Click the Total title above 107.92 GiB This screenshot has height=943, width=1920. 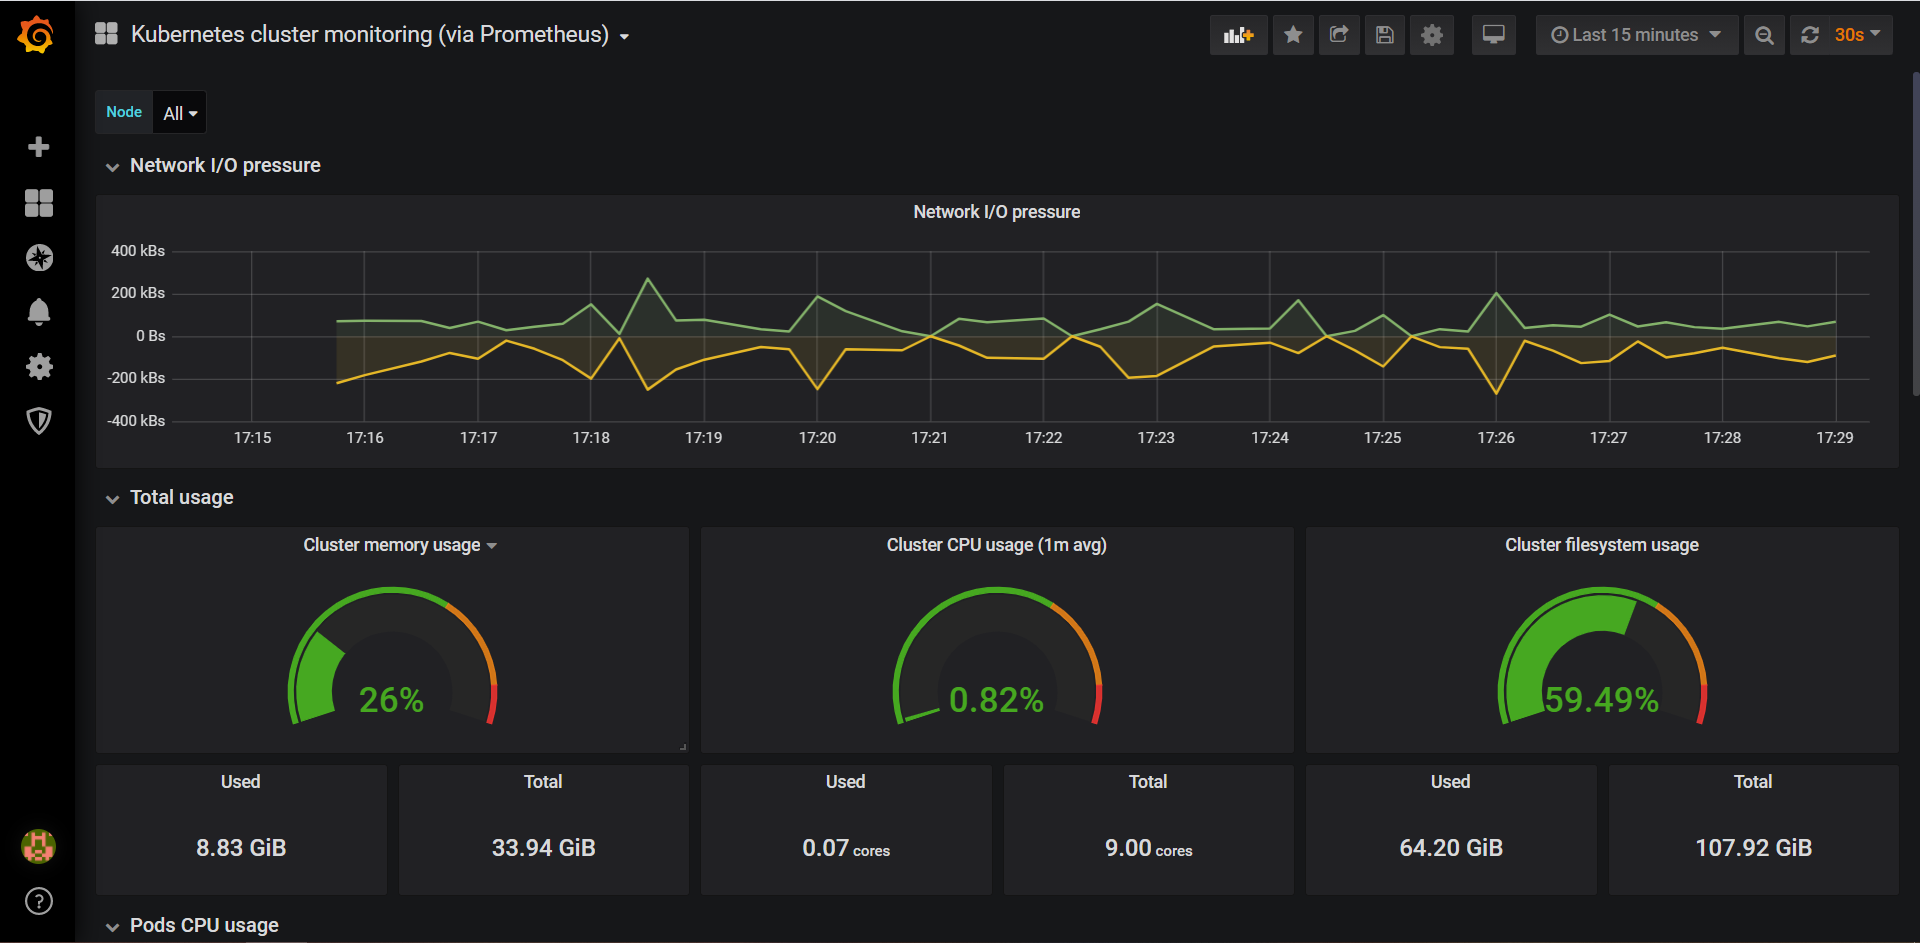click(1753, 782)
